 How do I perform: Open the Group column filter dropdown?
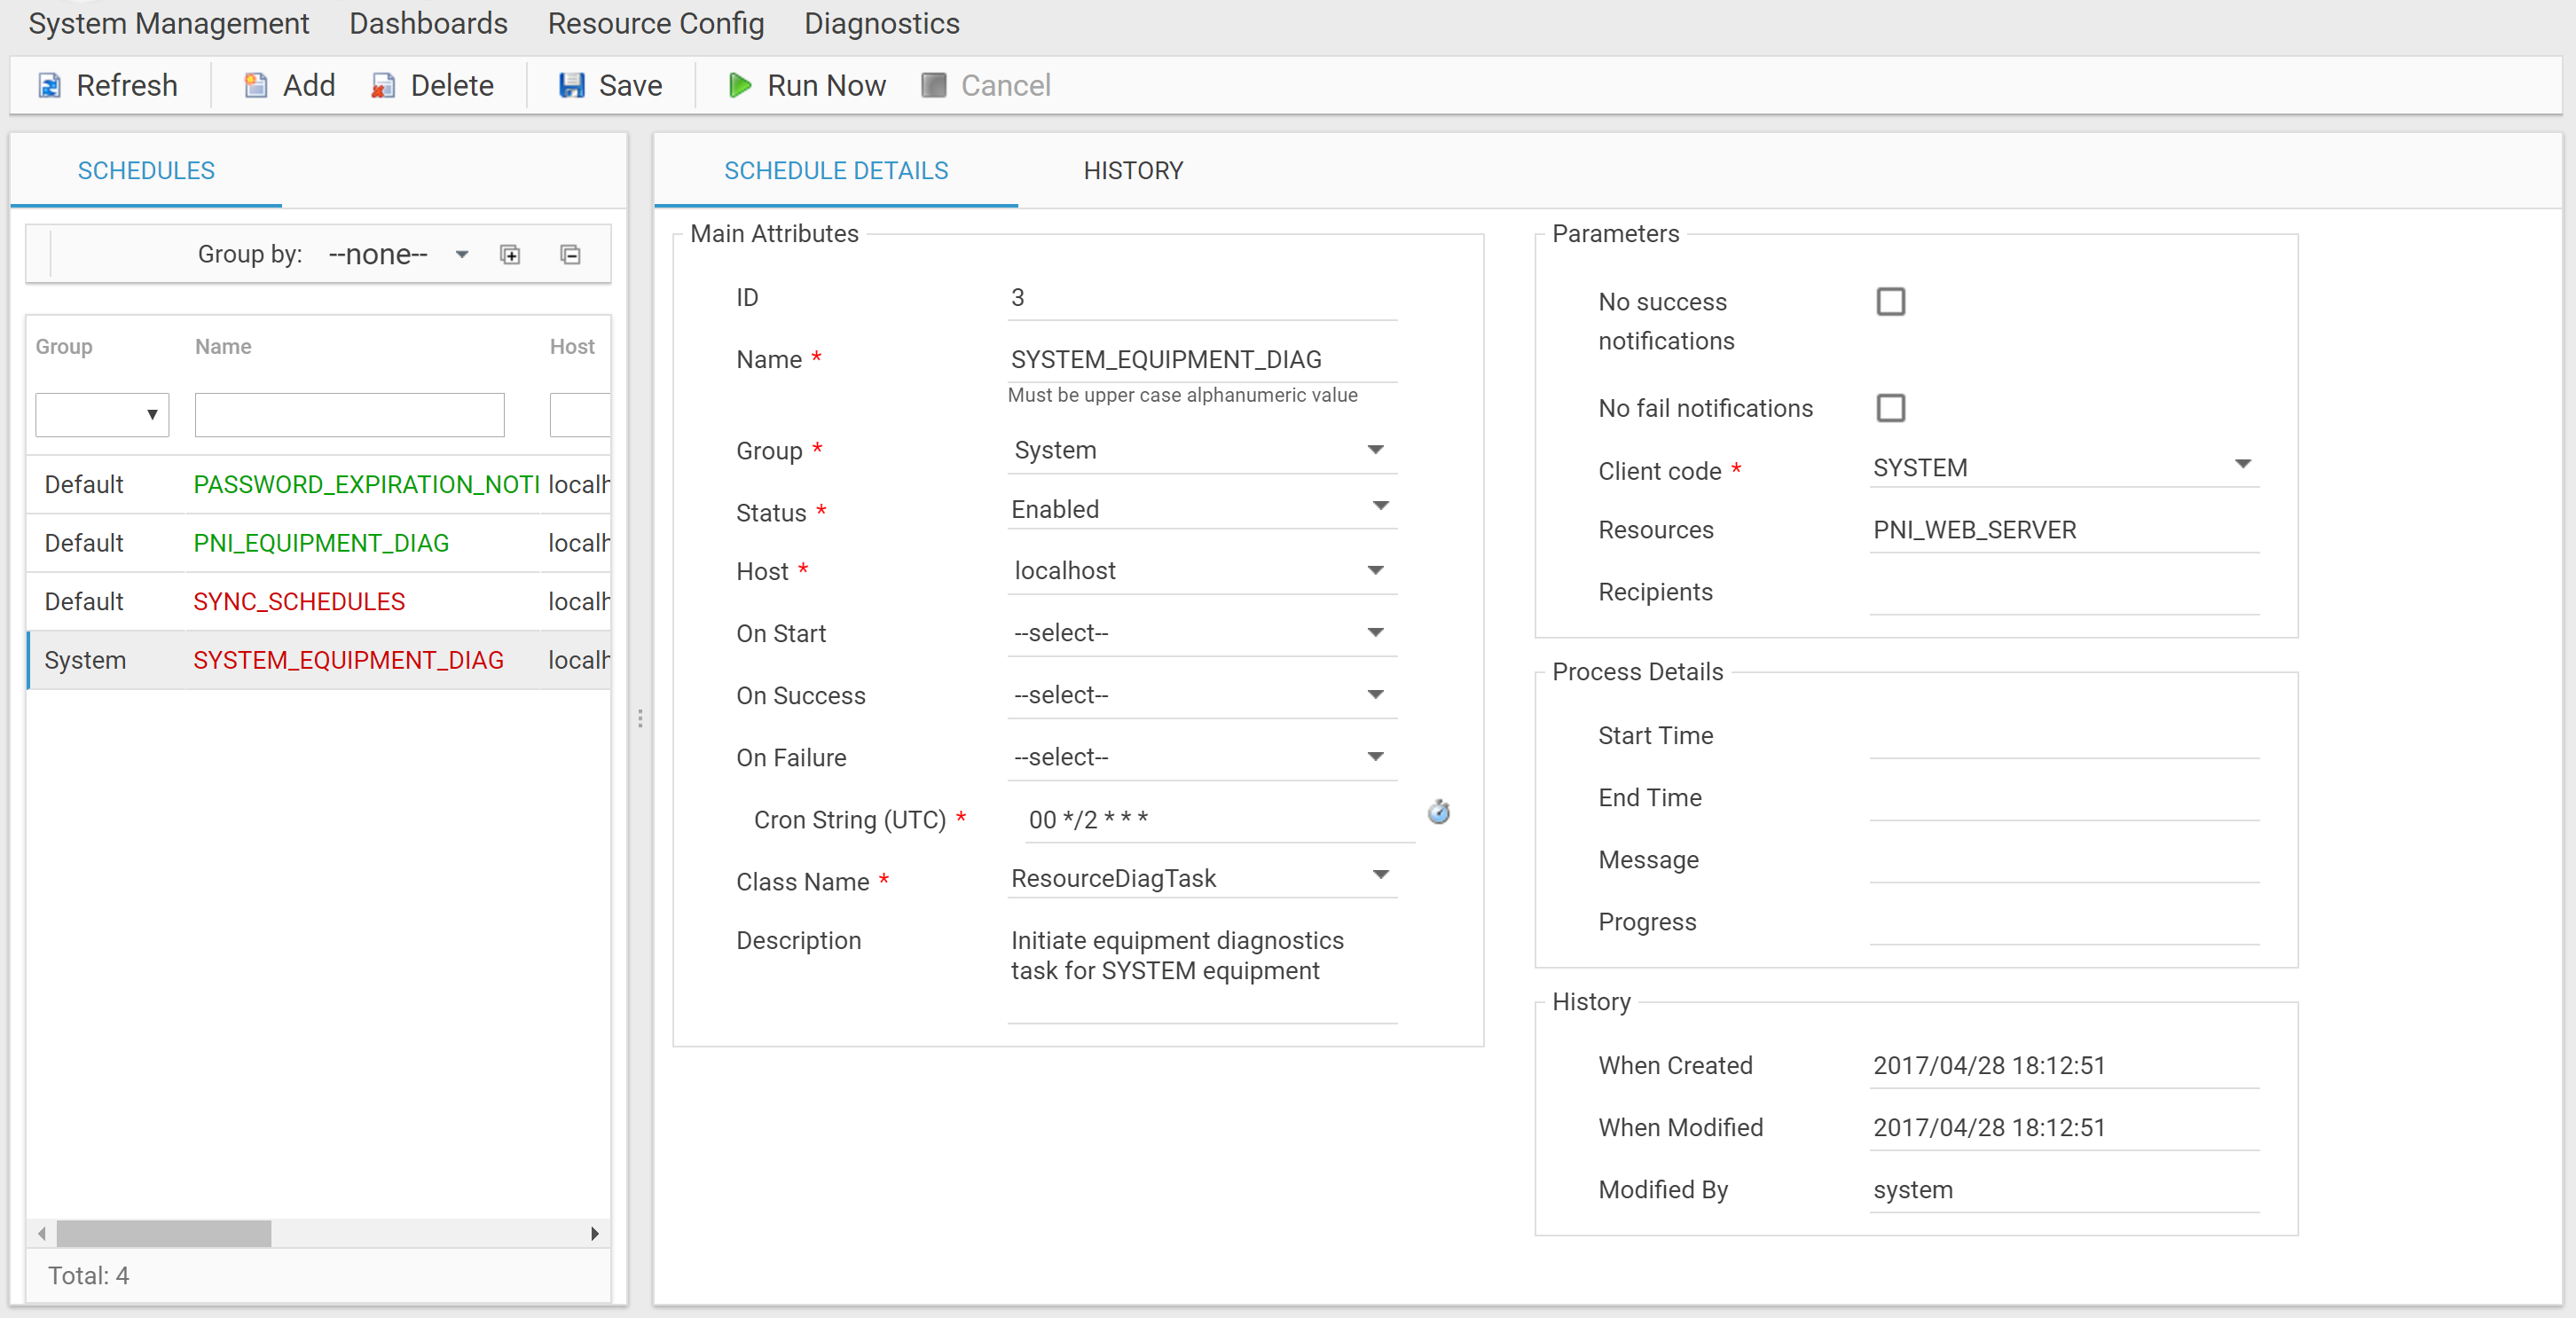point(102,415)
